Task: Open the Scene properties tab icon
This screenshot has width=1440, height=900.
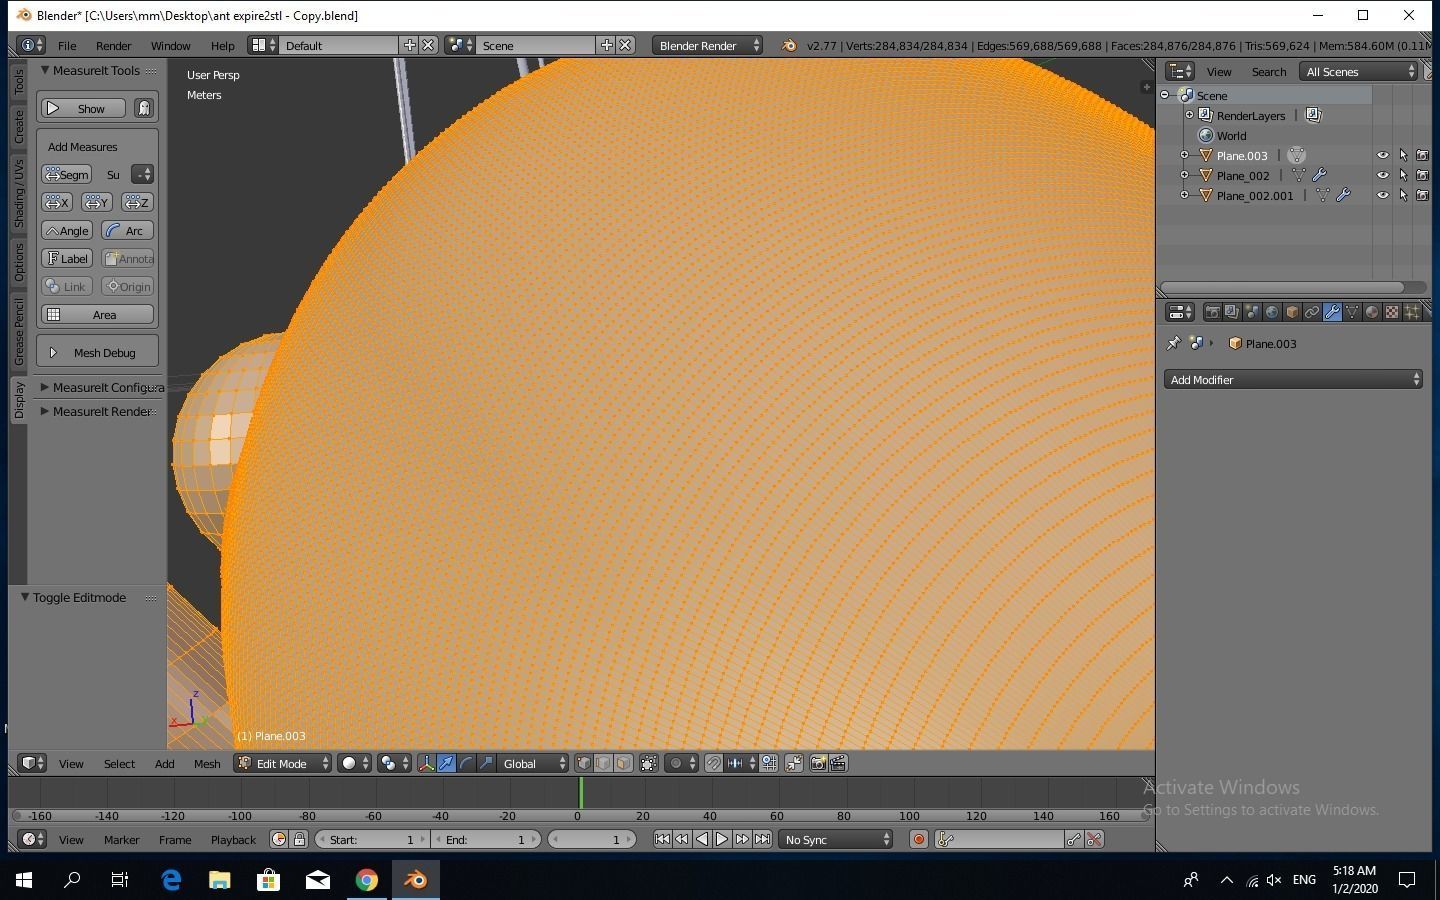Action: click(x=1252, y=313)
